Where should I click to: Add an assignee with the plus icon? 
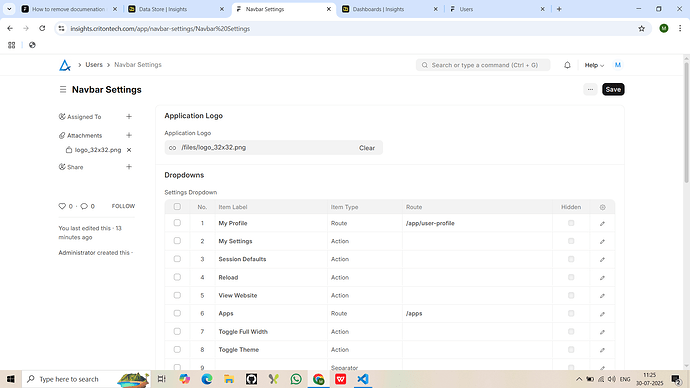[129, 117]
